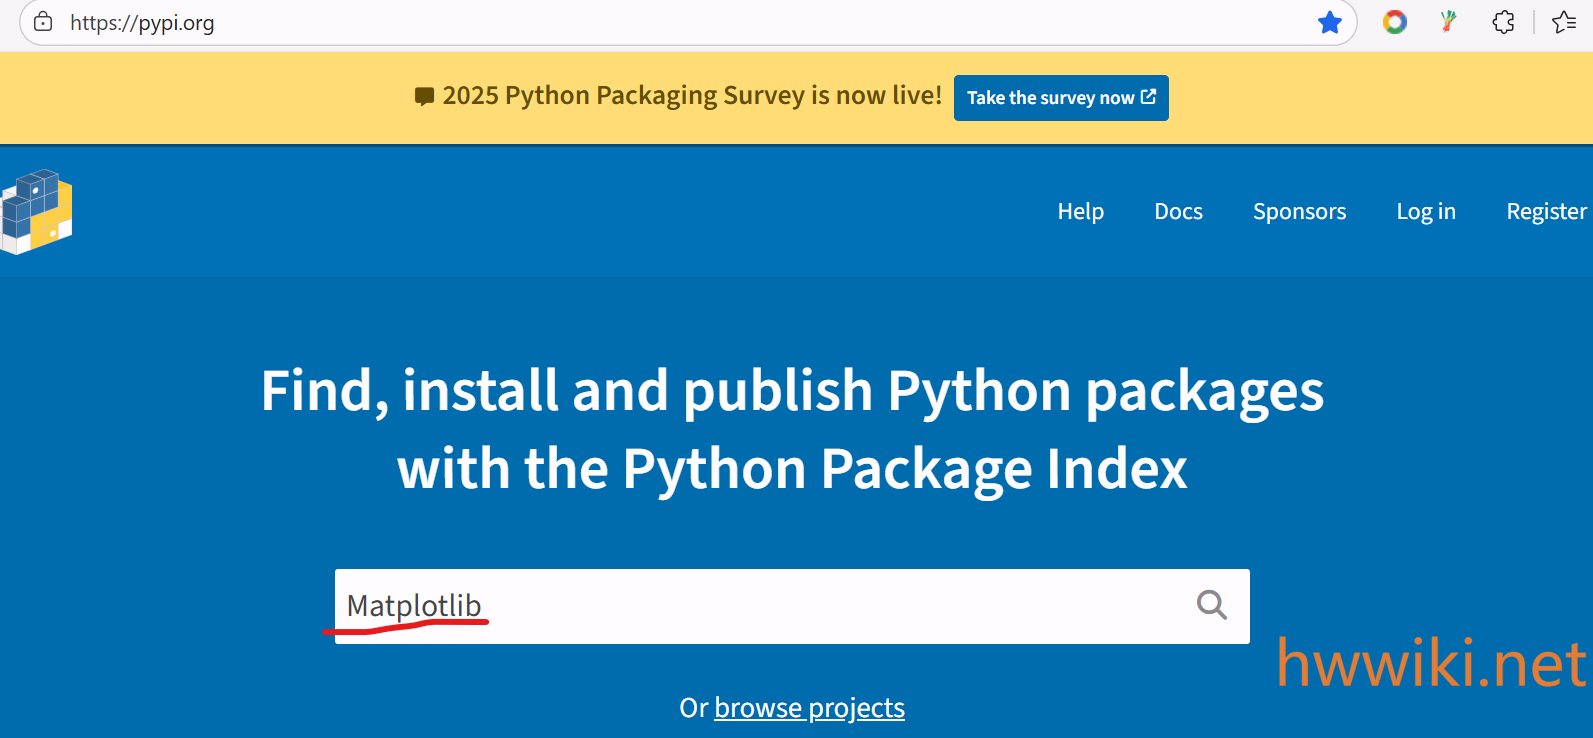The image size is (1593, 738).
Task: Open the Sponsors page
Action: (1299, 211)
